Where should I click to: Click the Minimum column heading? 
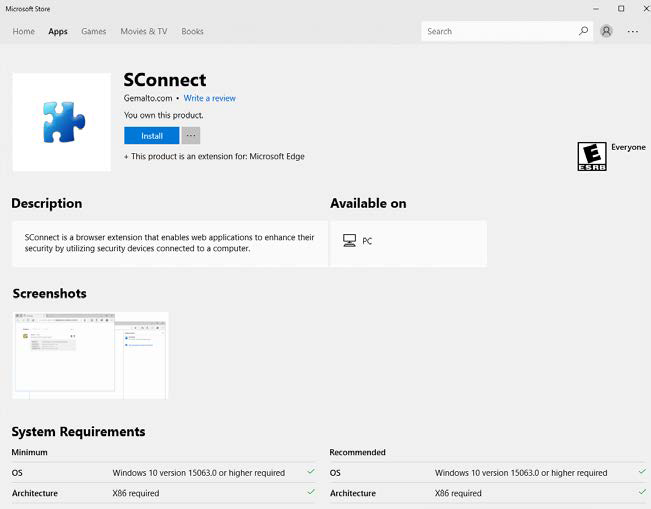(29, 452)
